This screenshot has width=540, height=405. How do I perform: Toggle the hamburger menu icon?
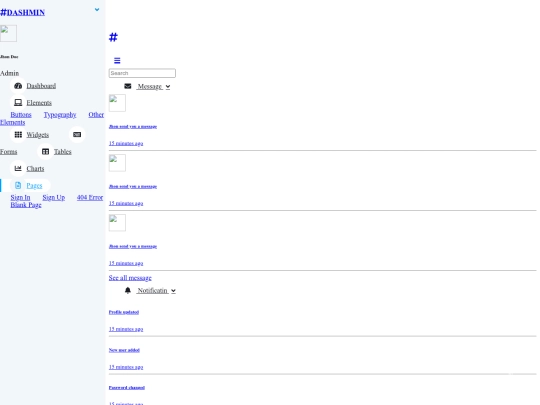[x=117, y=61]
